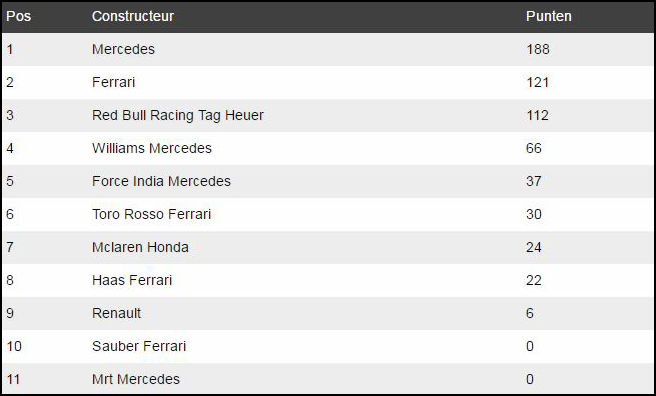Click the Pos column header
Image resolution: width=656 pixels, height=396 pixels.
click(18, 16)
